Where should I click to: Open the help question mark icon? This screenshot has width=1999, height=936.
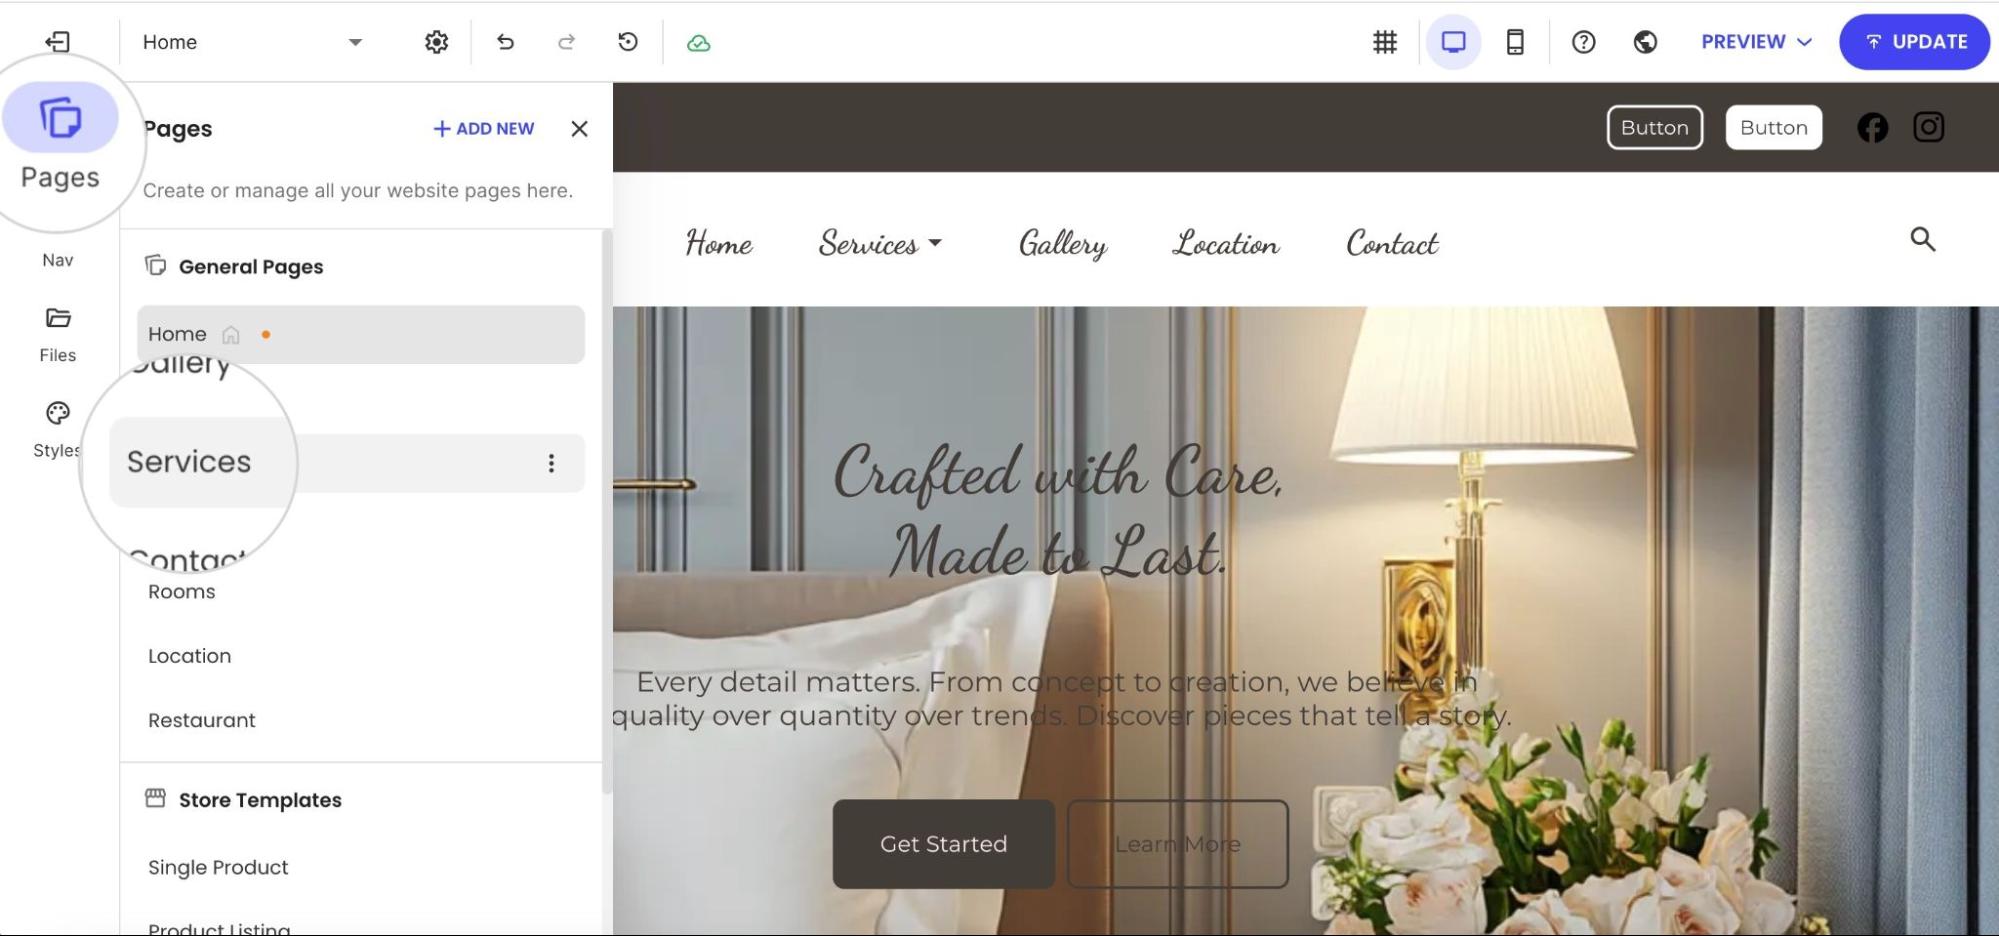pos(1583,42)
